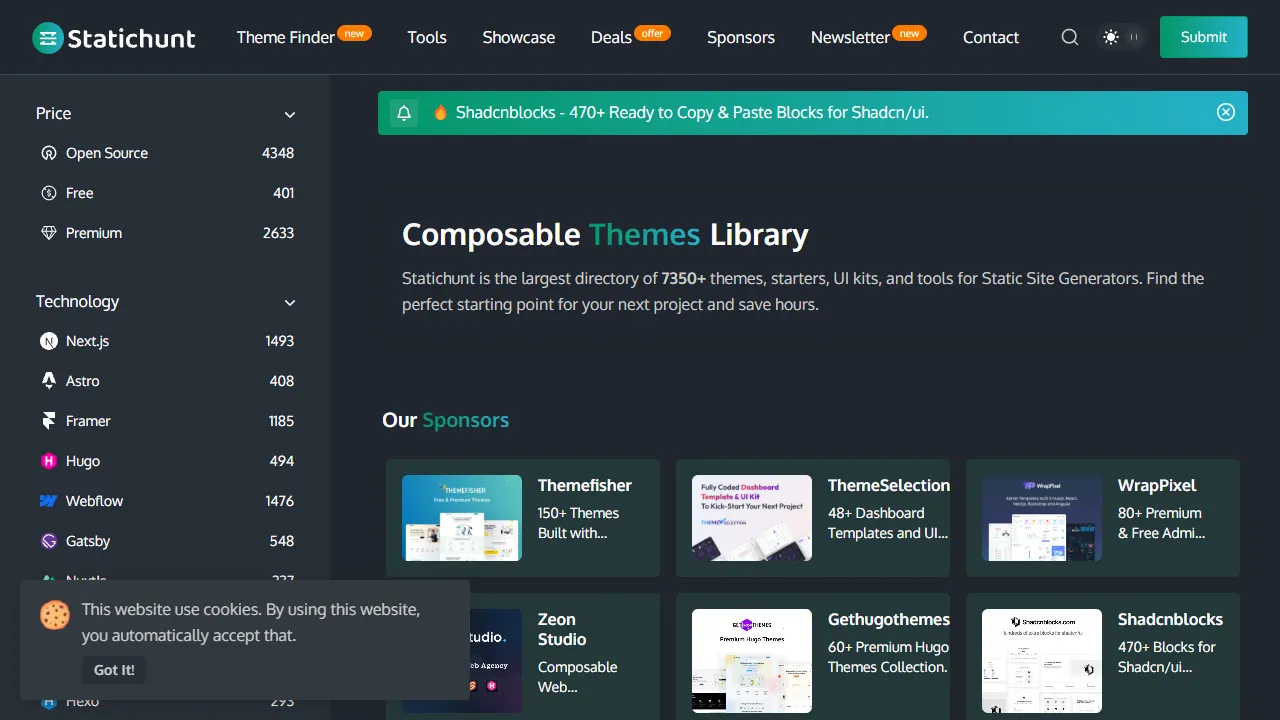
Task: Open the Gethugothemes sponsor thumbnail
Action: [x=752, y=661]
